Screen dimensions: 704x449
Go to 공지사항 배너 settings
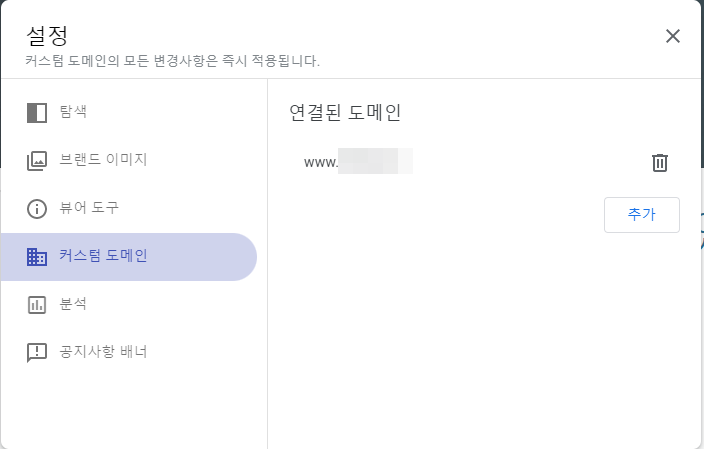click(129, 353)
